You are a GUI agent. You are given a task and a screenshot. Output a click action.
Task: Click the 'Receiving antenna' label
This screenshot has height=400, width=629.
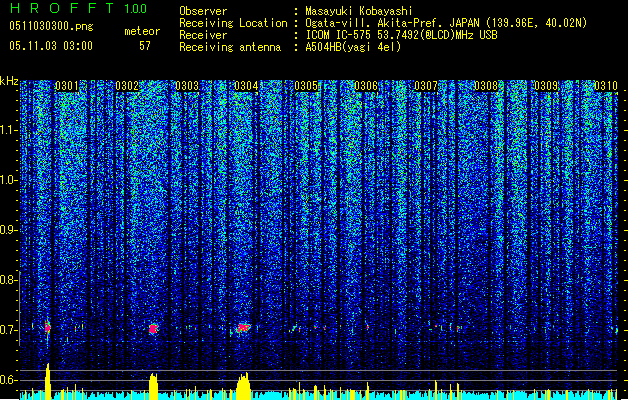230,47
